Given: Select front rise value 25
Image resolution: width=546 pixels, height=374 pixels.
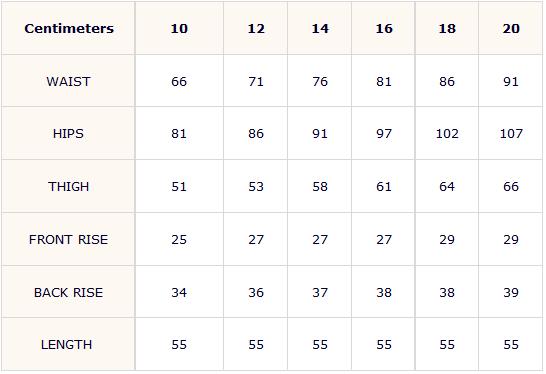Looking at the screenshot, I should [179, 240].
